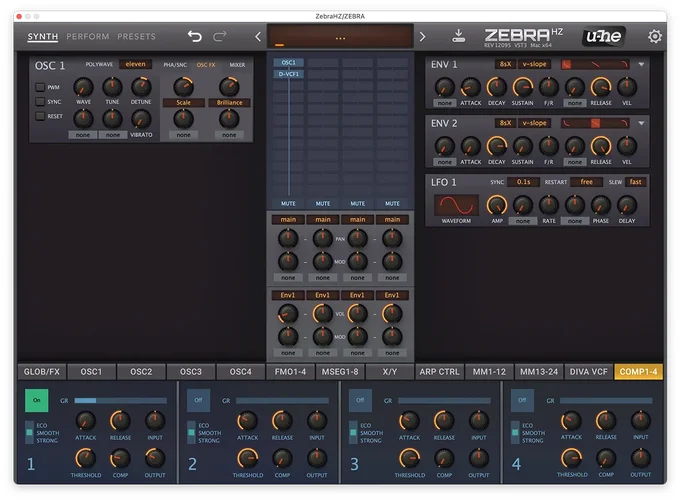Open the ENV 1 v-slope mode dropdown
The image size is (680, 500).
tap(535, 65)
